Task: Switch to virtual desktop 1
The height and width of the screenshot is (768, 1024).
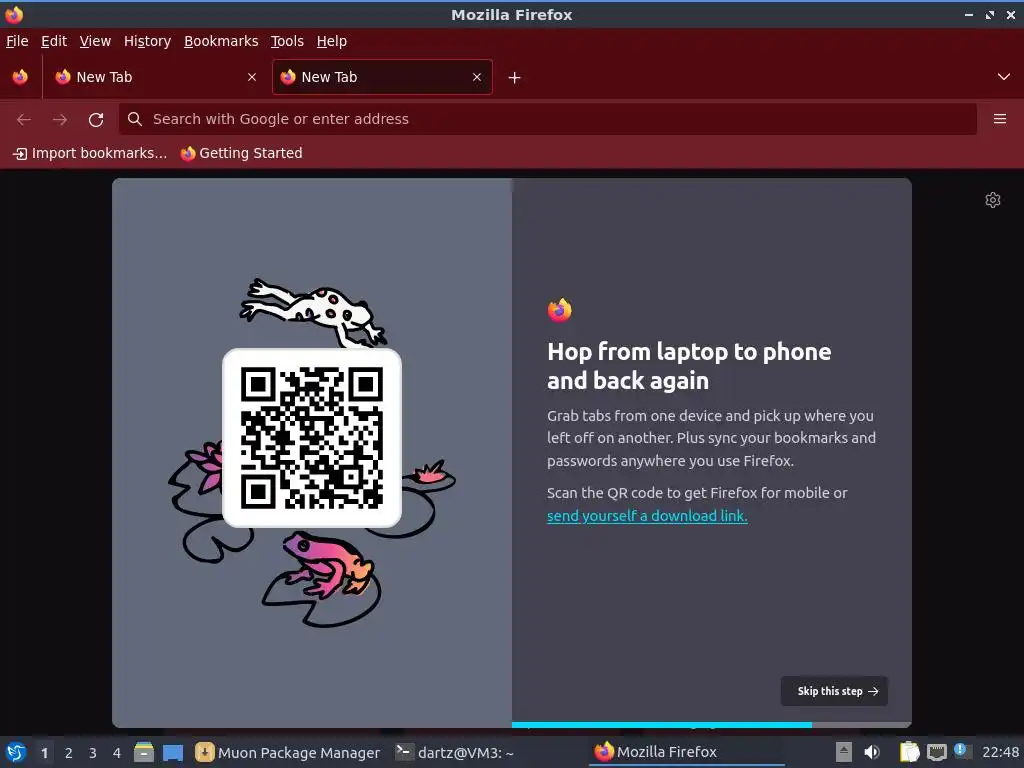Action: click(x=44, y=753)
